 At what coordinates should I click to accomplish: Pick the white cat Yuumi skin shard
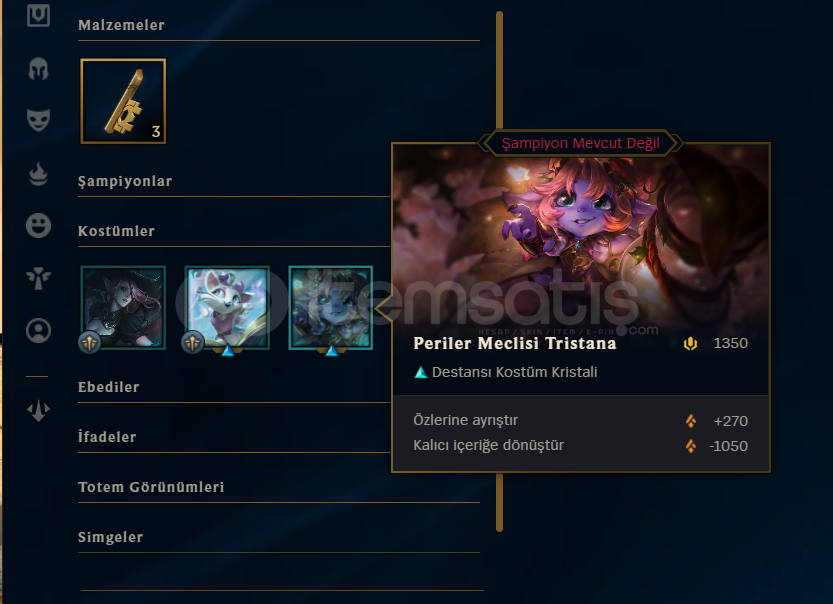click(x=227, y=308)
